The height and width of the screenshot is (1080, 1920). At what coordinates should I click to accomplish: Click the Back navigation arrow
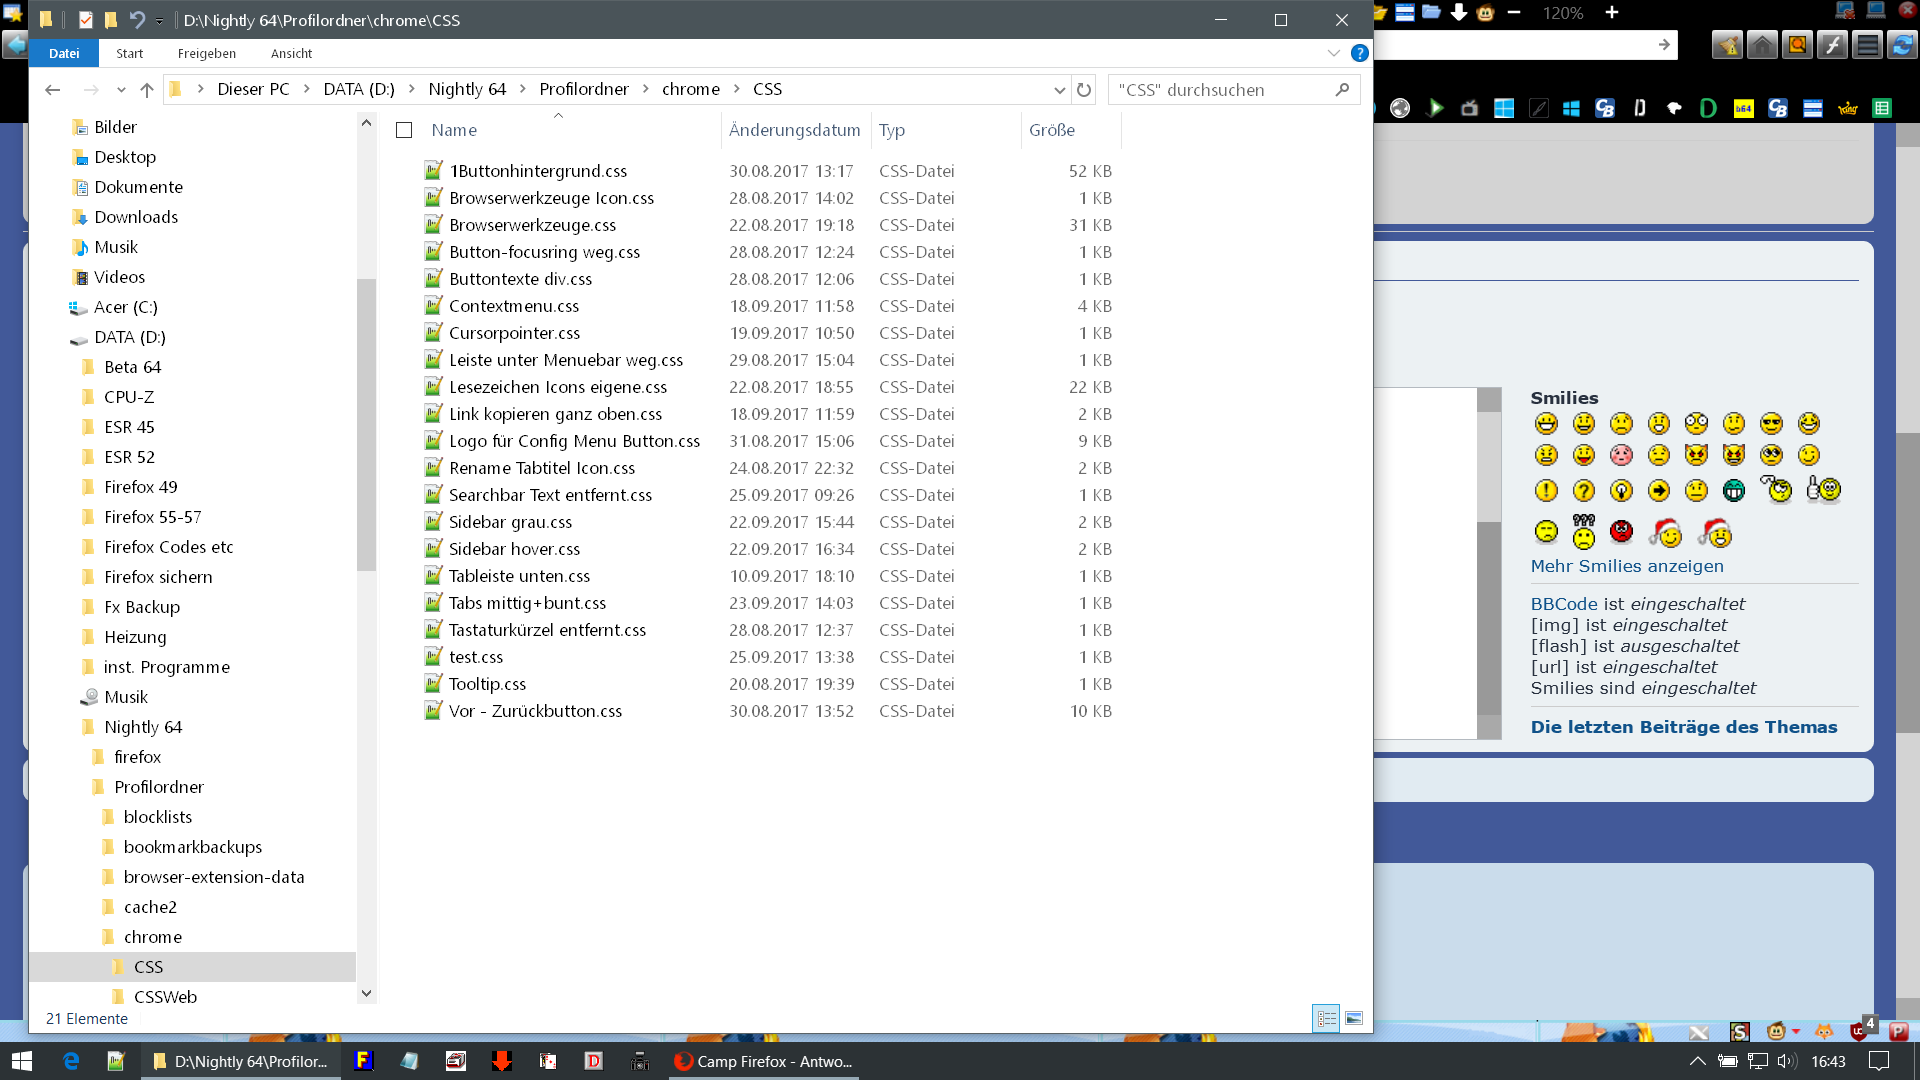(x=53, y=90)
